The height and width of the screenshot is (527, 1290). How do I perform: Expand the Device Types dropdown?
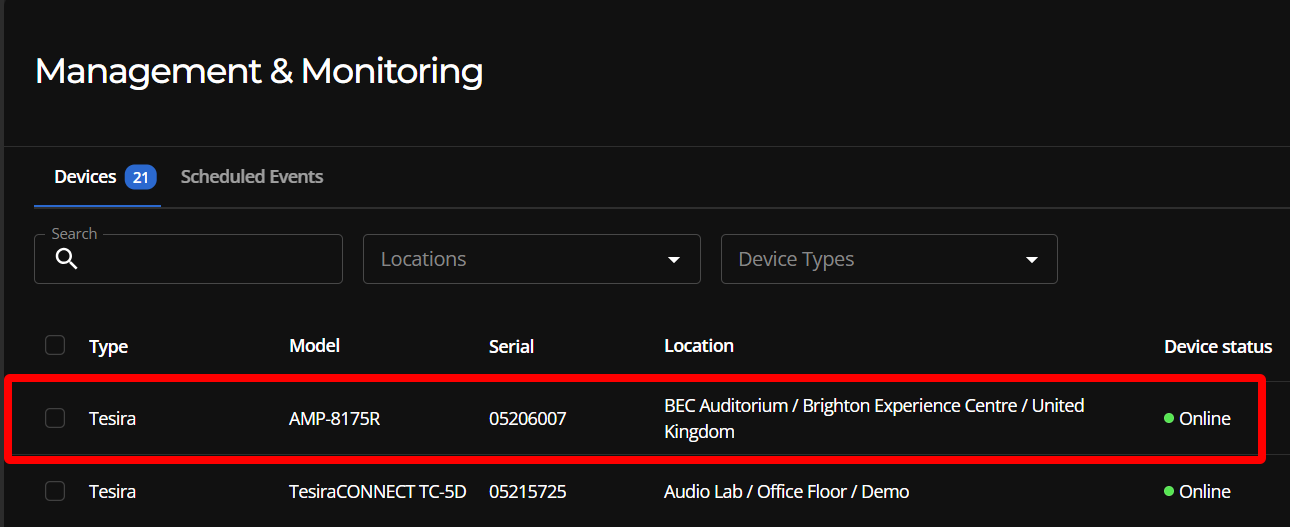tap(888, 259)
